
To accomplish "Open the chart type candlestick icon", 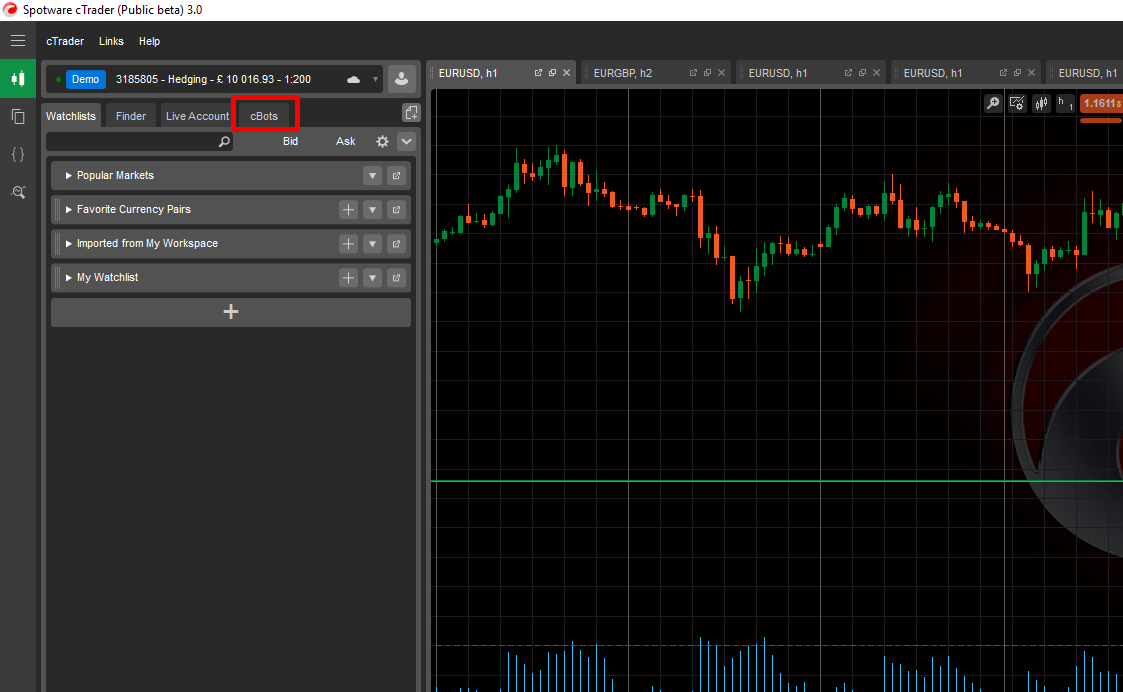I will click(1041, 103).
